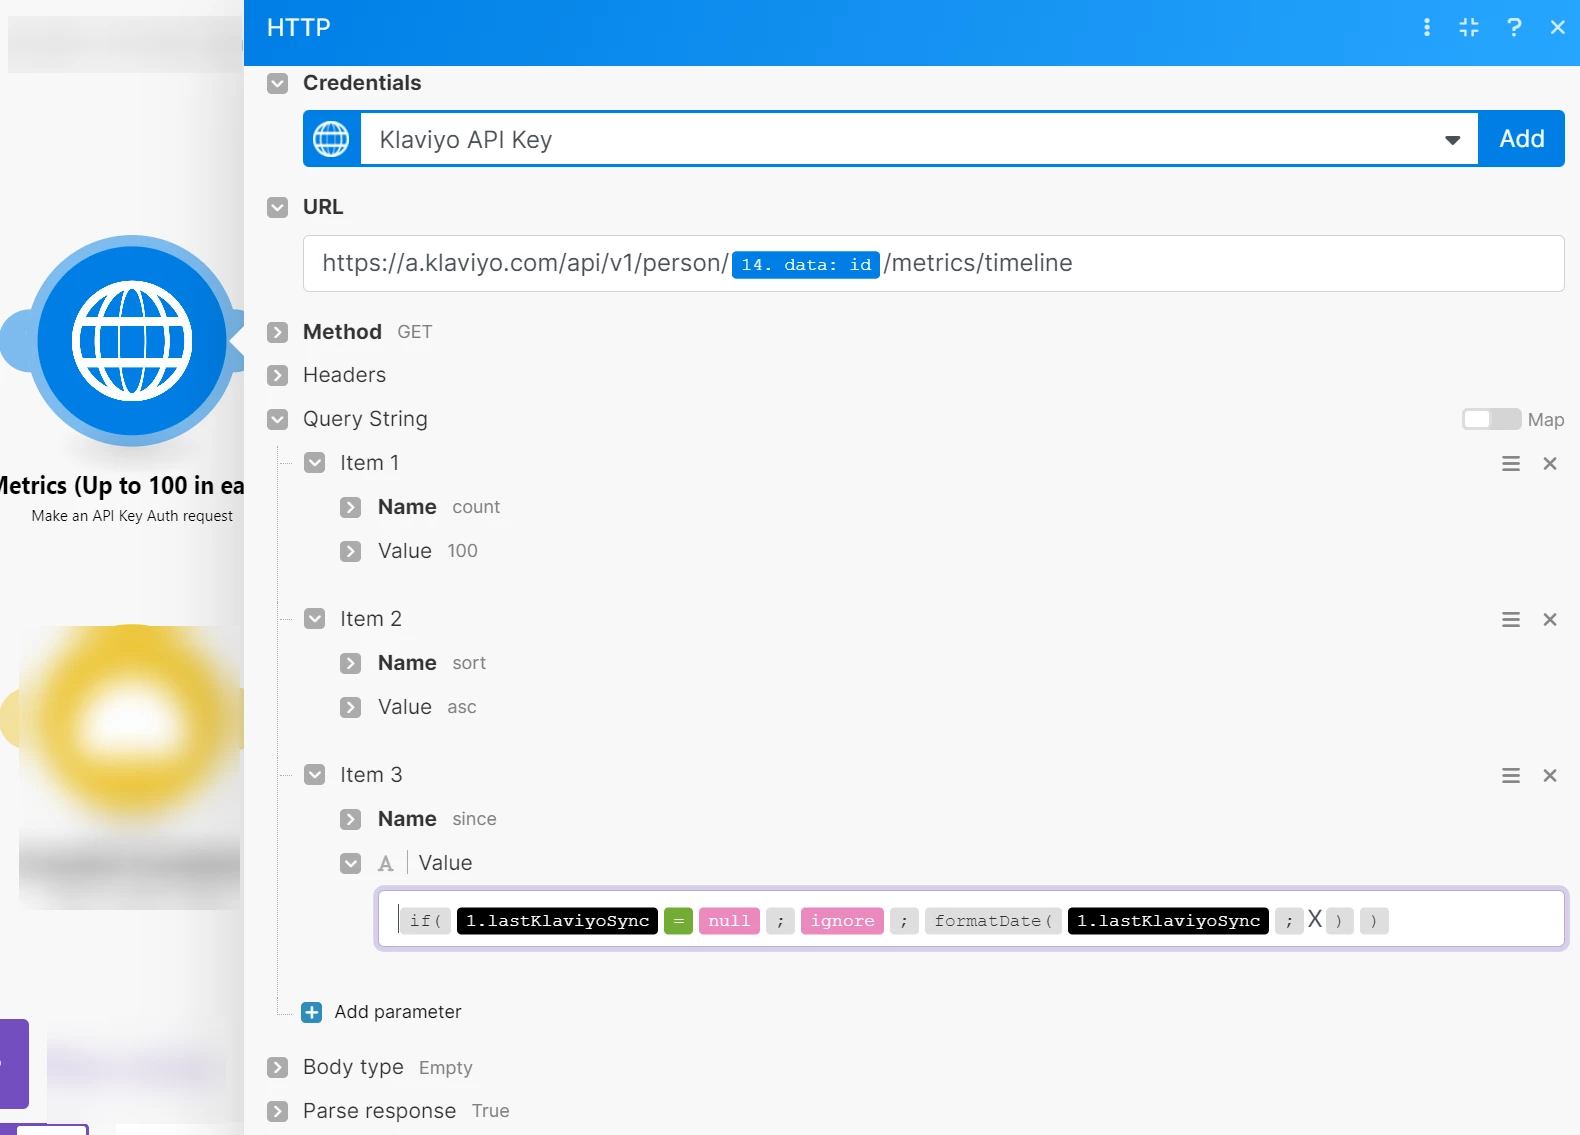Screen dimensions: 1580x1135
Task: Collapse the Item 3 Value field
Action: click(351, 863)
